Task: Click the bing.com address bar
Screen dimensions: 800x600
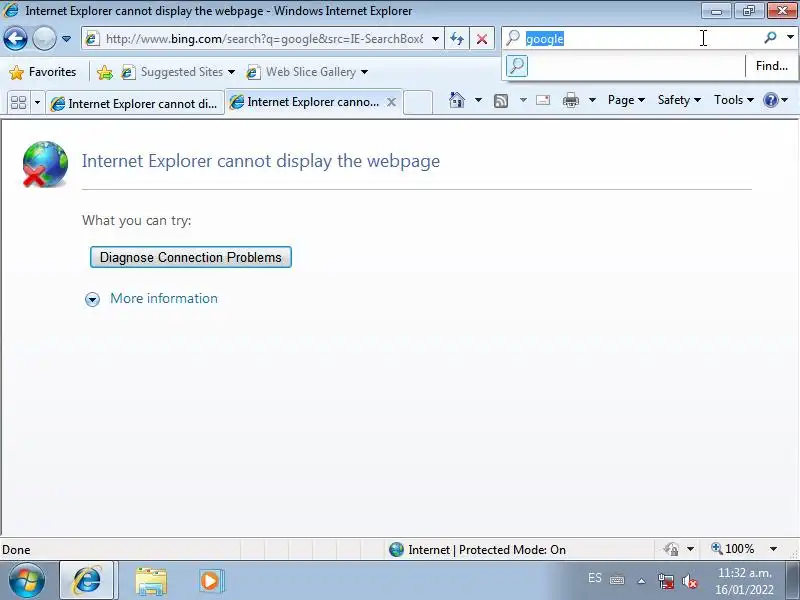Action: coord(264,39)
